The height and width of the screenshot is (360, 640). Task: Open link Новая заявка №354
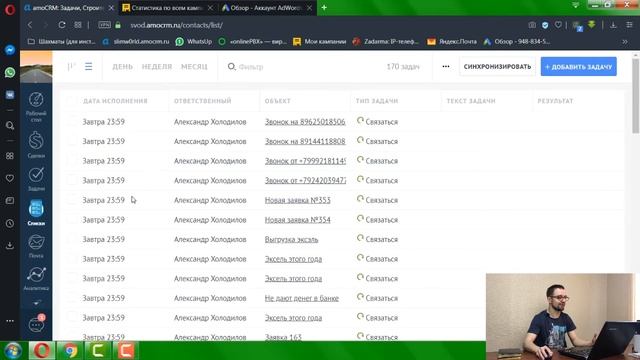(x=298, y=220)
